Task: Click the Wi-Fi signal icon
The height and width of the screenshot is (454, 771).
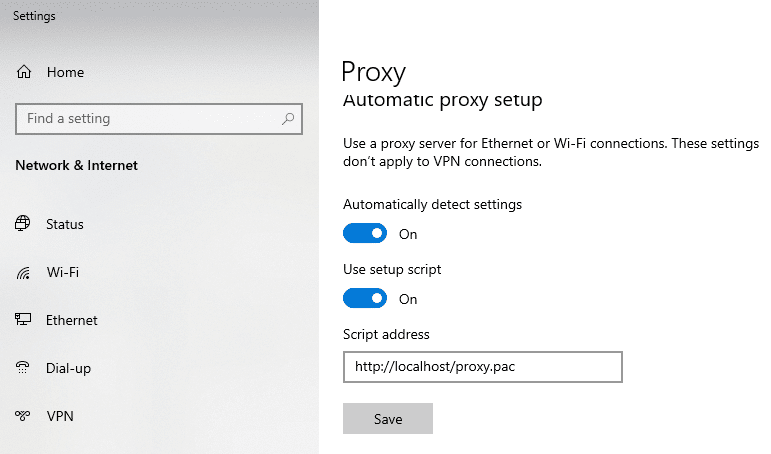Action: pos(23,272)
